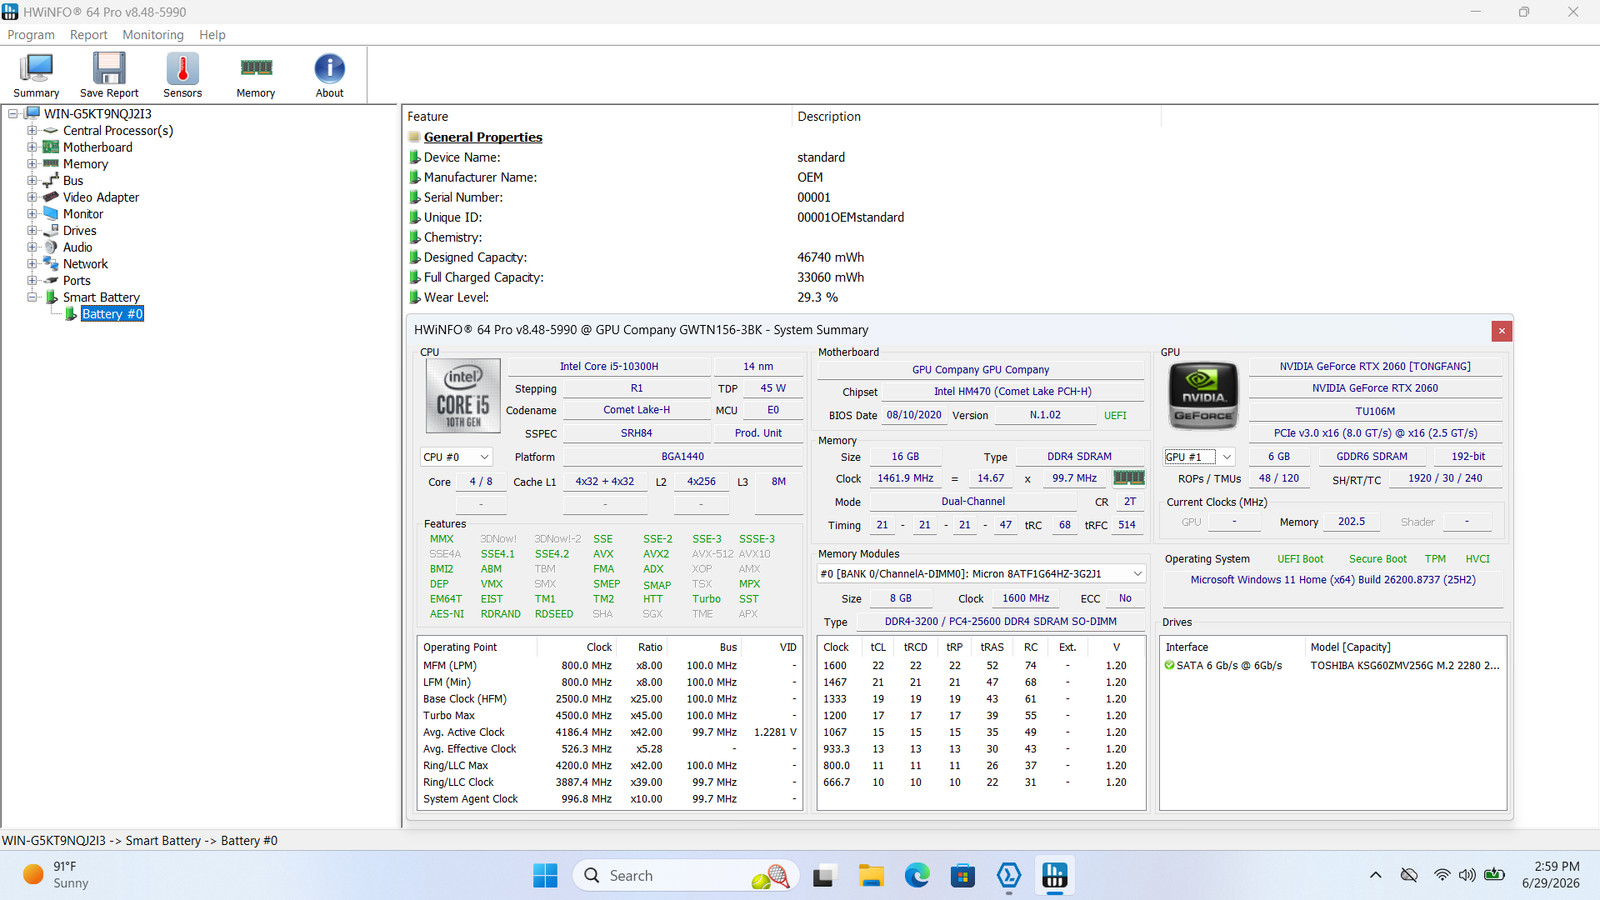
Task: Click the Base Clock (HFM) row
Action: pos(610,699)
